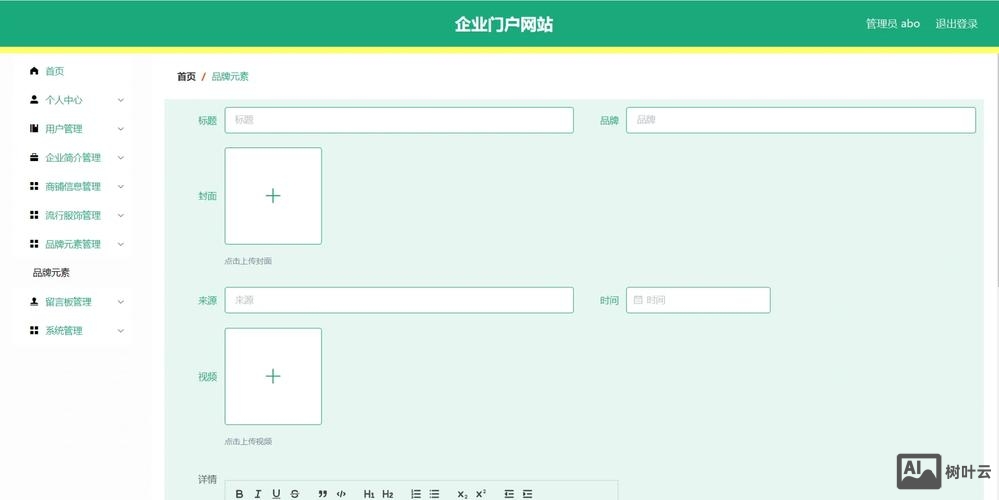
Task: Click the 企业门户网站 header title
Action: (503, 24)
